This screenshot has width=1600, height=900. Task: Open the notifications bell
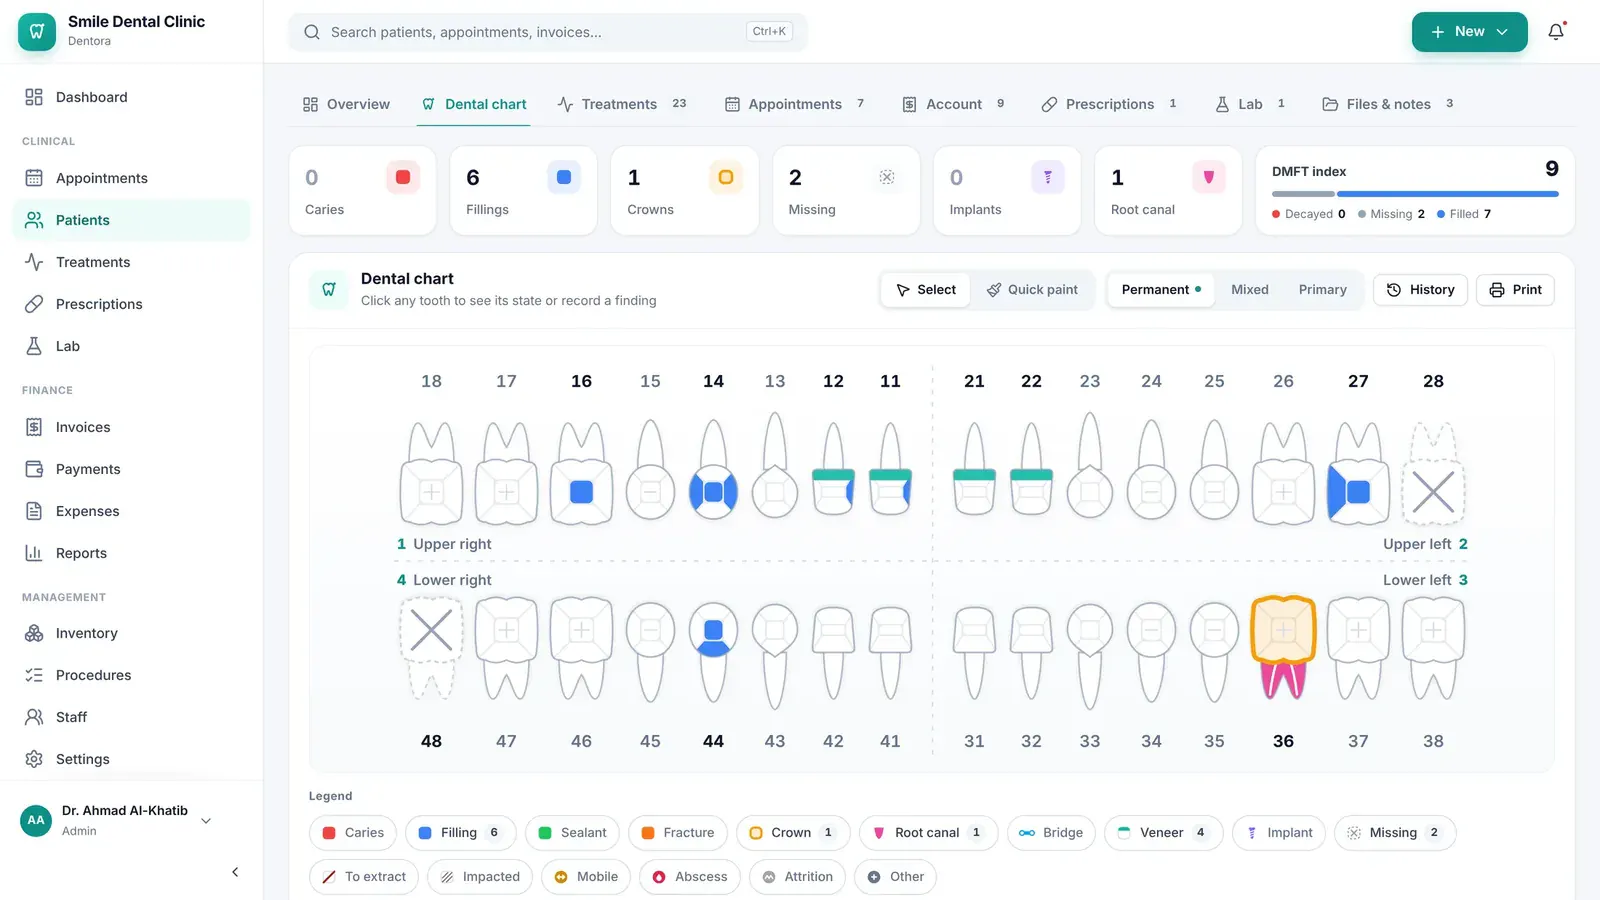(x=1556, y=32)
